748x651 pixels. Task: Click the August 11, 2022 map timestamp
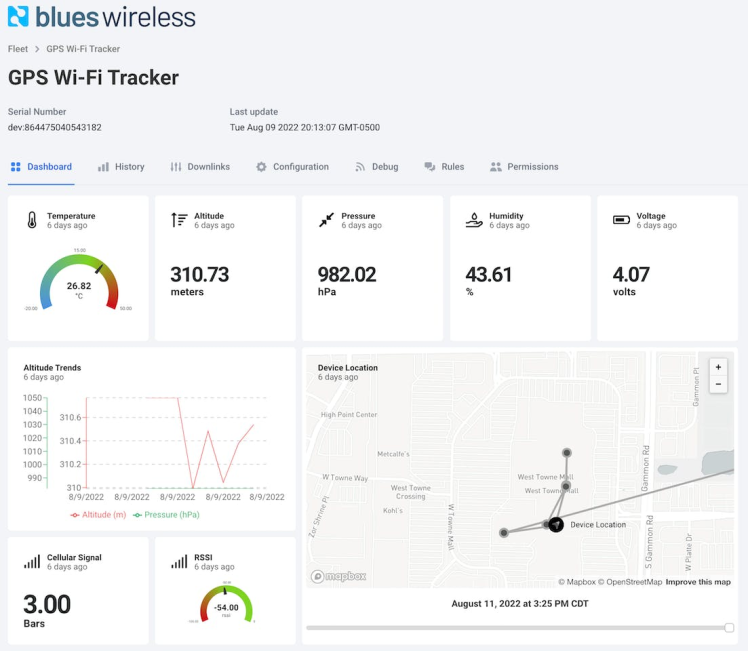519,604
